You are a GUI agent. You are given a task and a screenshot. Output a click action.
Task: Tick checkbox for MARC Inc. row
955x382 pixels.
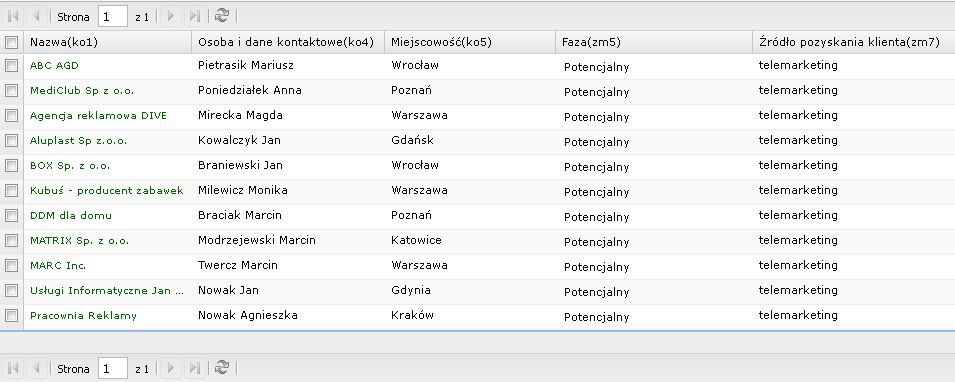[11, 266]
